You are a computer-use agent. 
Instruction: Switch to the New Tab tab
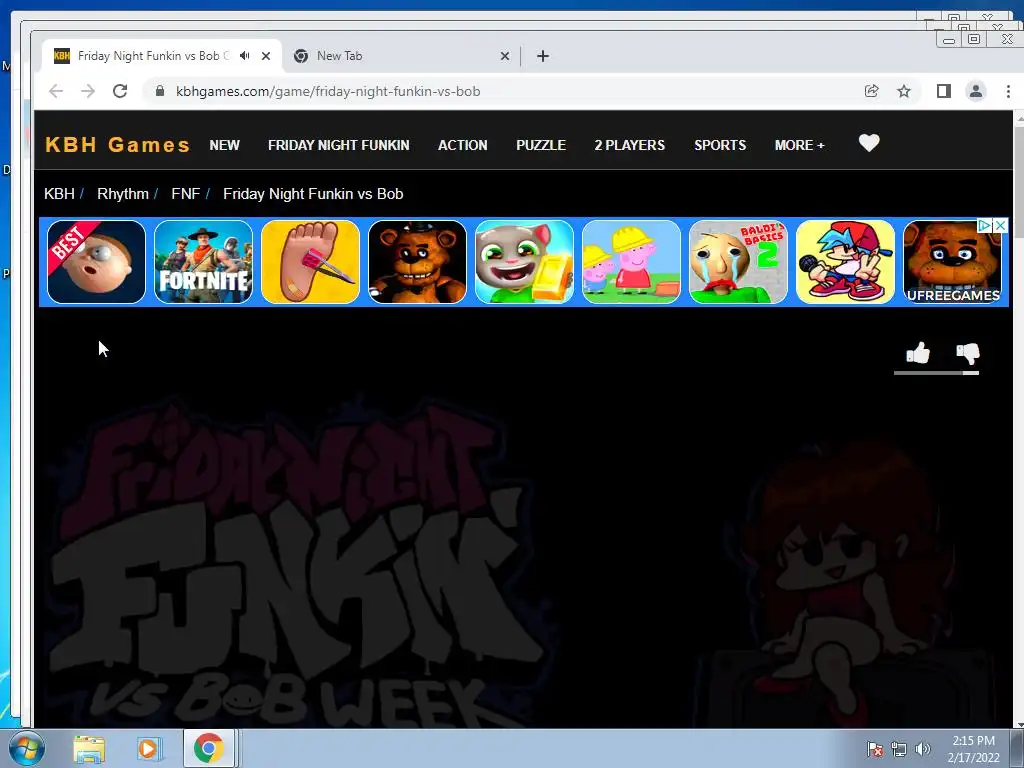tap(401, 56)
